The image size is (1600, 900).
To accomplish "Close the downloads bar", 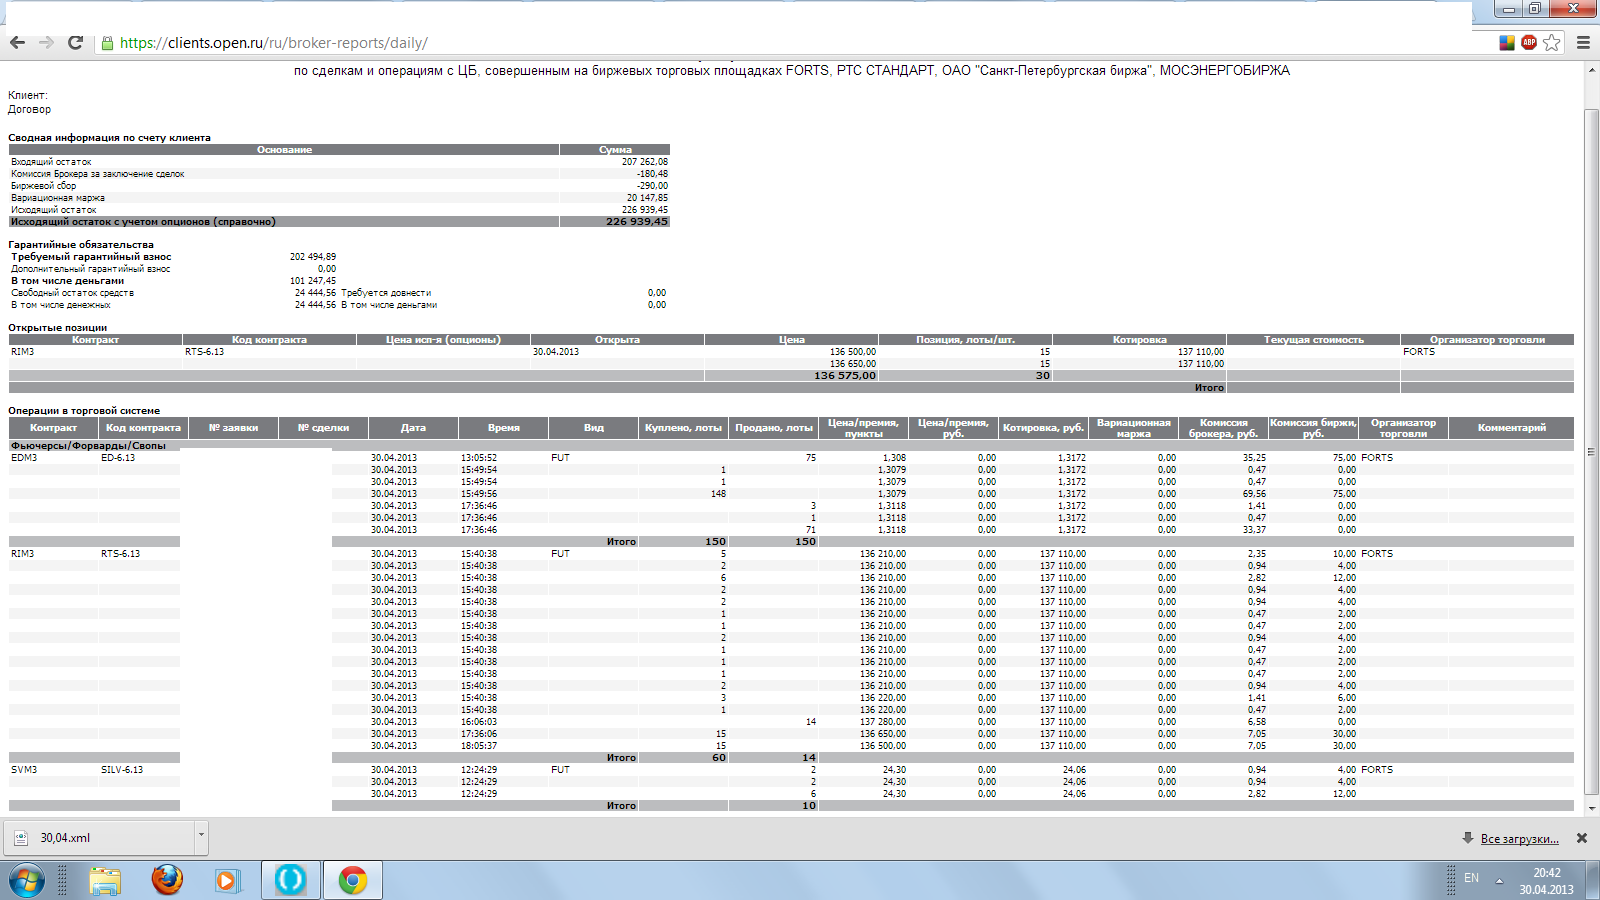I will 1582,838.
